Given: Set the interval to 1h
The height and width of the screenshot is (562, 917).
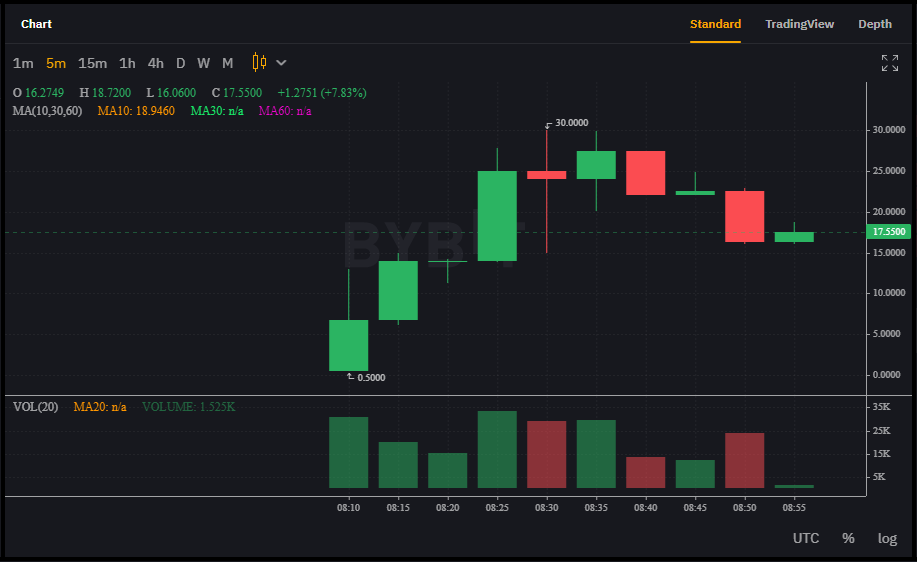Looking at the screenshot, I should [127, 63].
